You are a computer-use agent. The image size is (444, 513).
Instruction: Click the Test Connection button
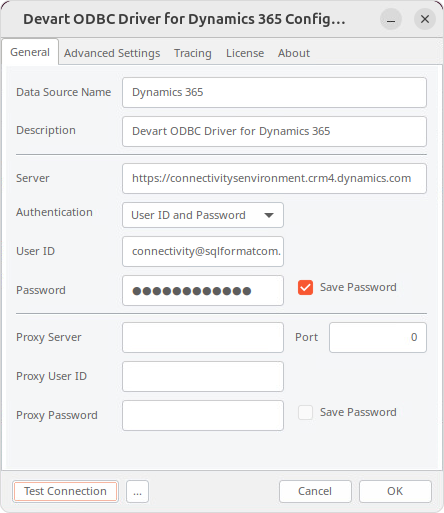[x=65, y=491]
